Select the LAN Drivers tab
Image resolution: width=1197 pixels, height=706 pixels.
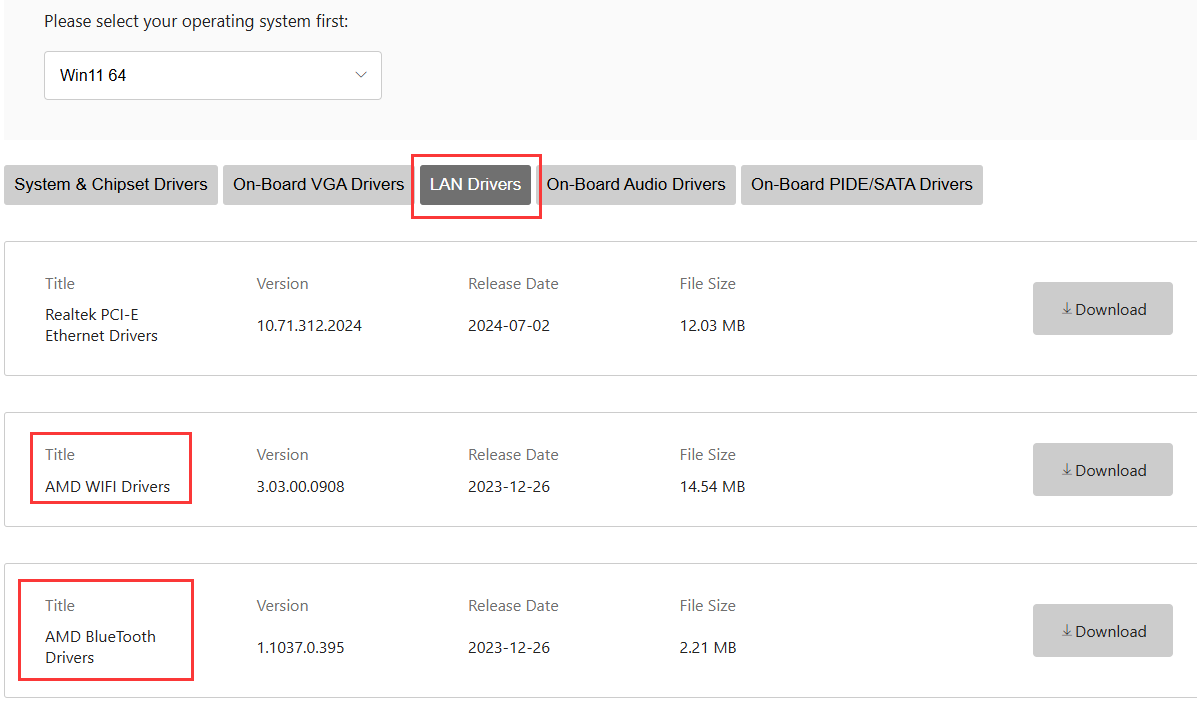[x=475, y=185]
